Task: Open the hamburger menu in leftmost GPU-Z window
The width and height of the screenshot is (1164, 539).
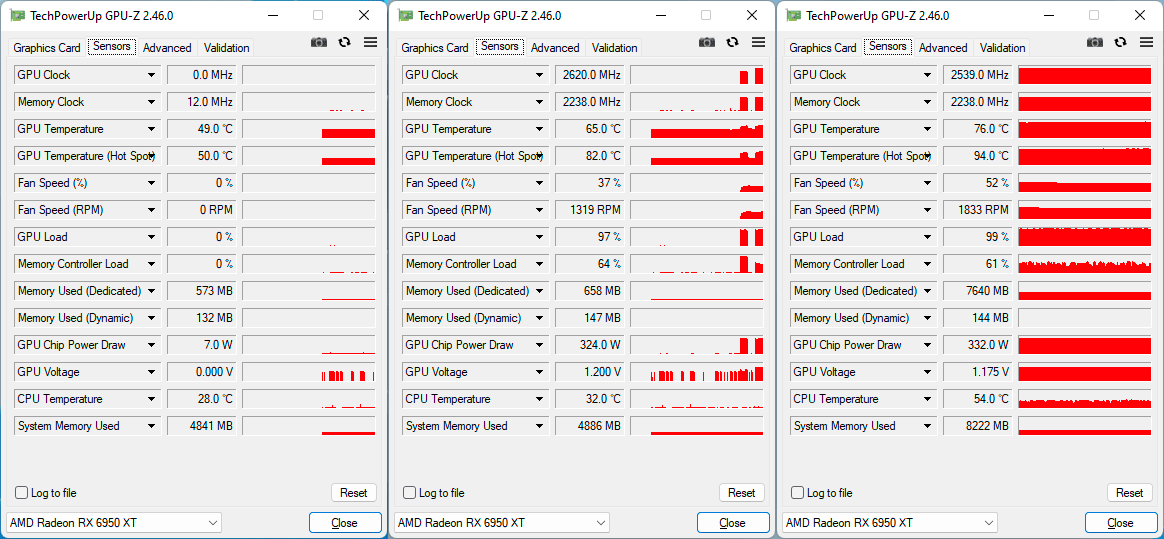Action: click(370, 42)
